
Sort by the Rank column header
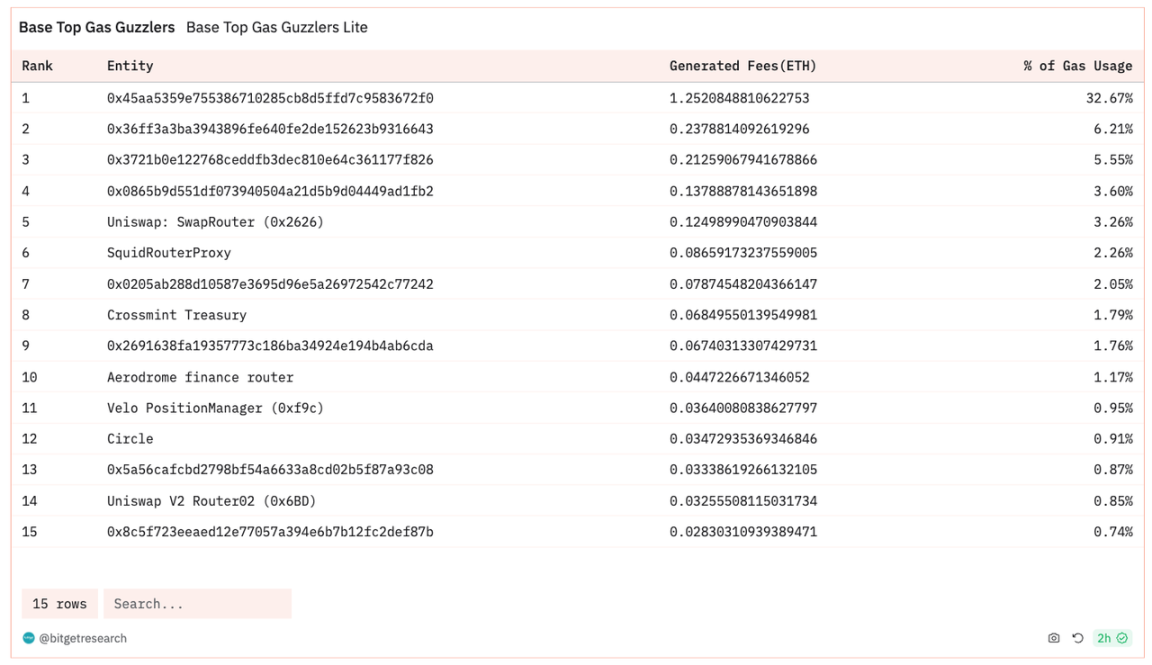pyautogui.click(x=37, y=66)
